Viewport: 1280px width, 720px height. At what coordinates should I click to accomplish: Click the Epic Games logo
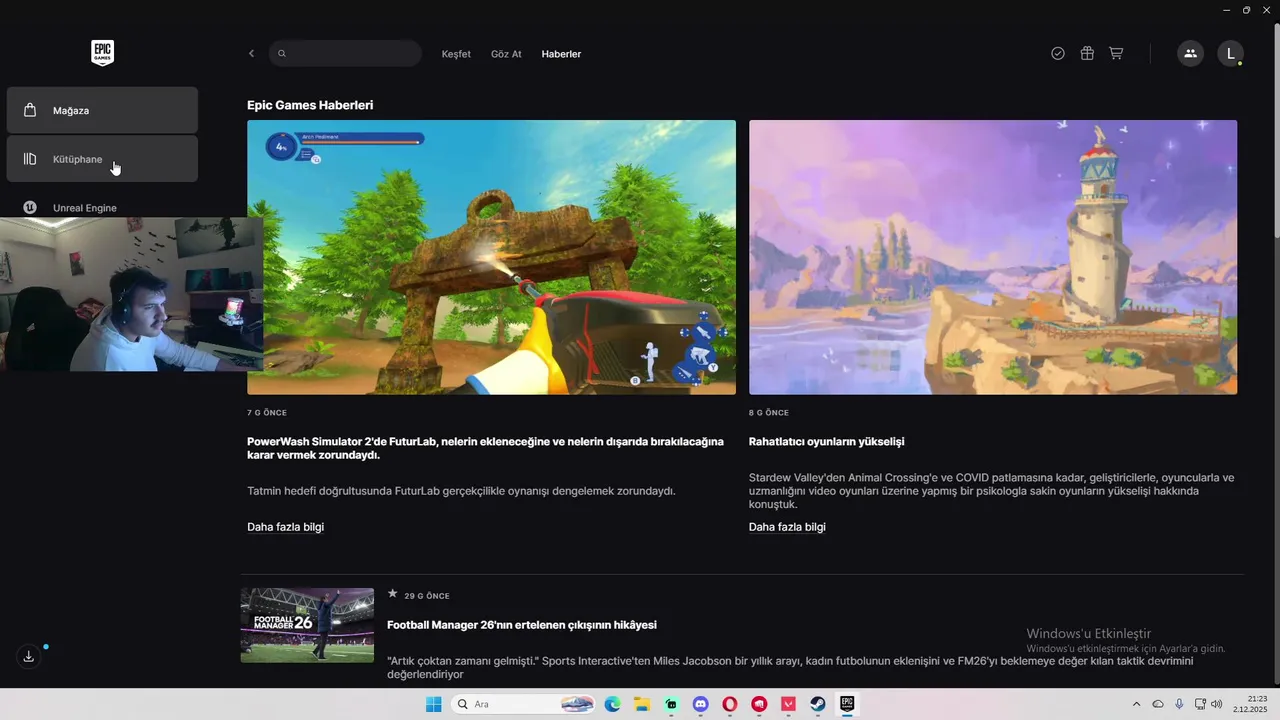coord(102,53)
